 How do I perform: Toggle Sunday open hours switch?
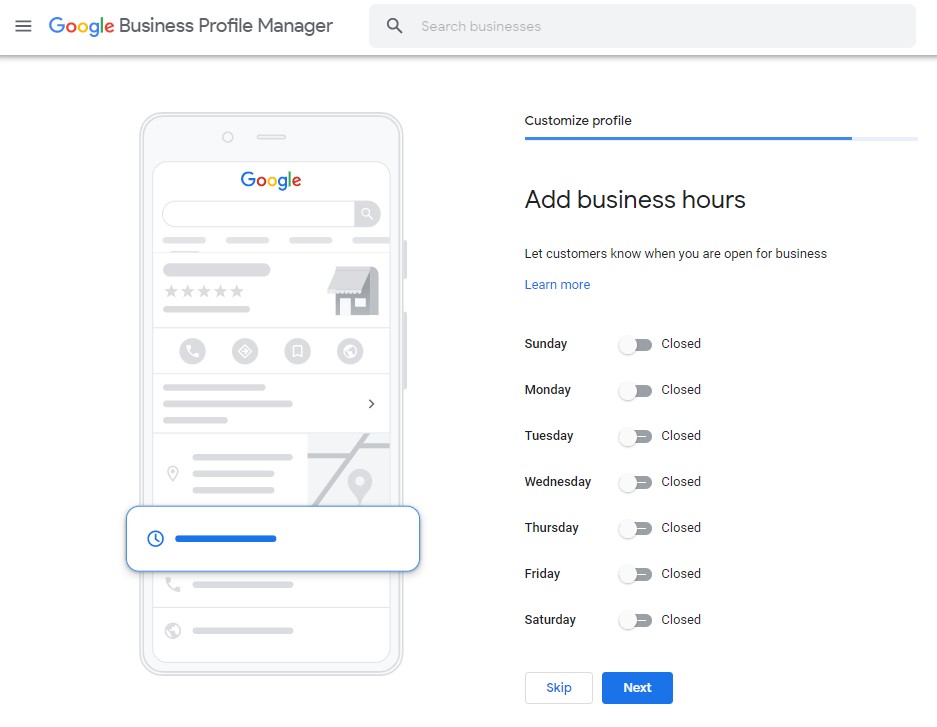point(635,345)
